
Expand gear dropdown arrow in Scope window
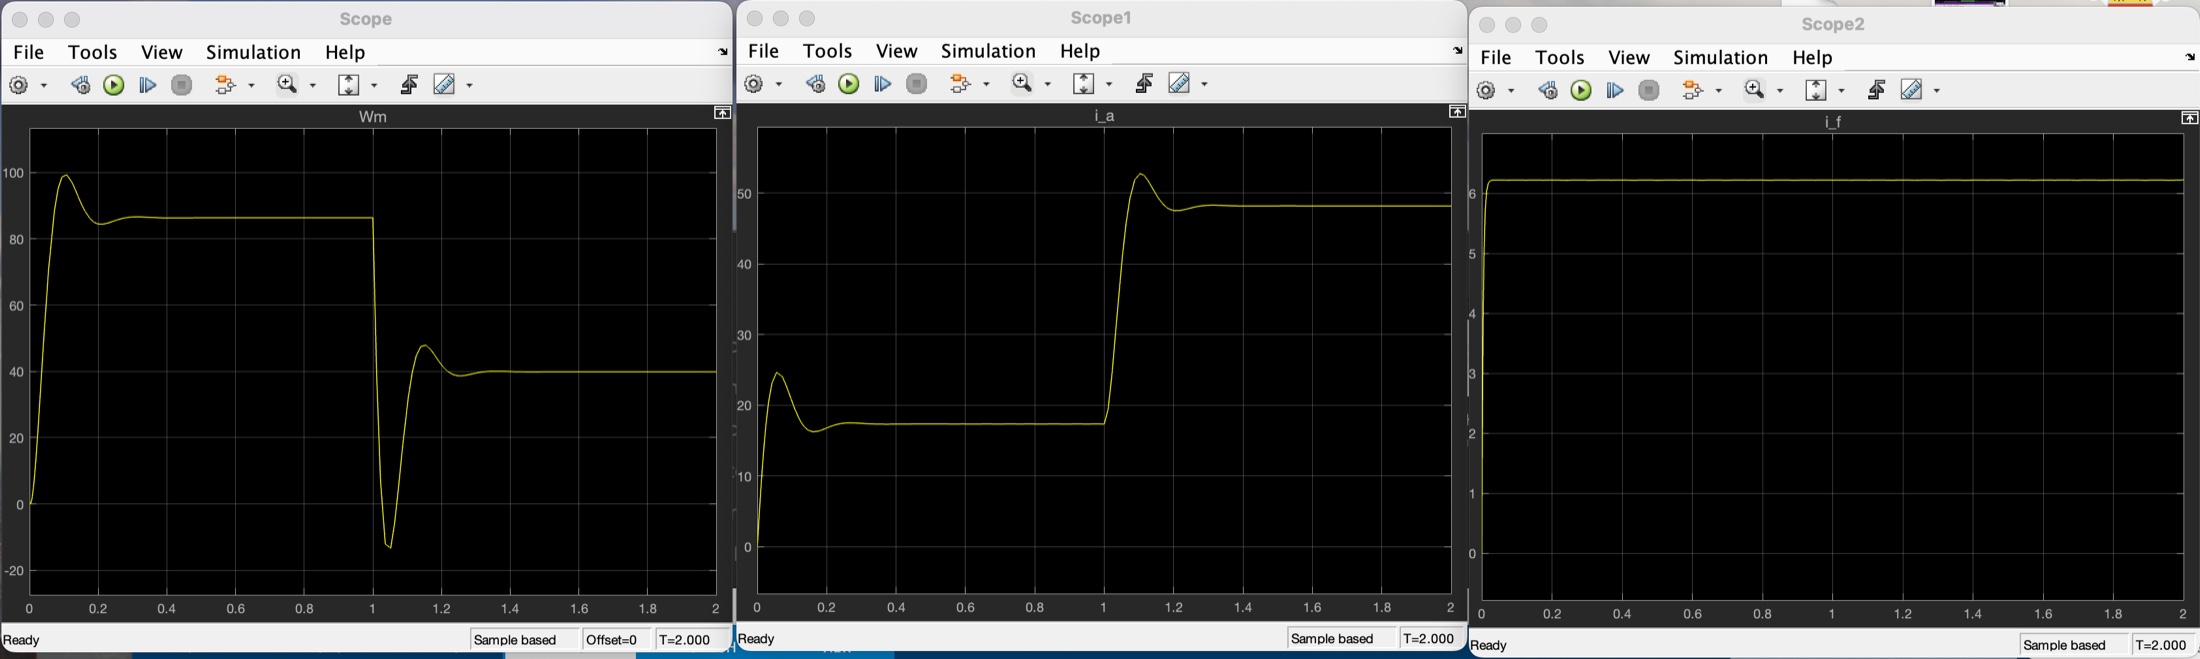[44, 86]
